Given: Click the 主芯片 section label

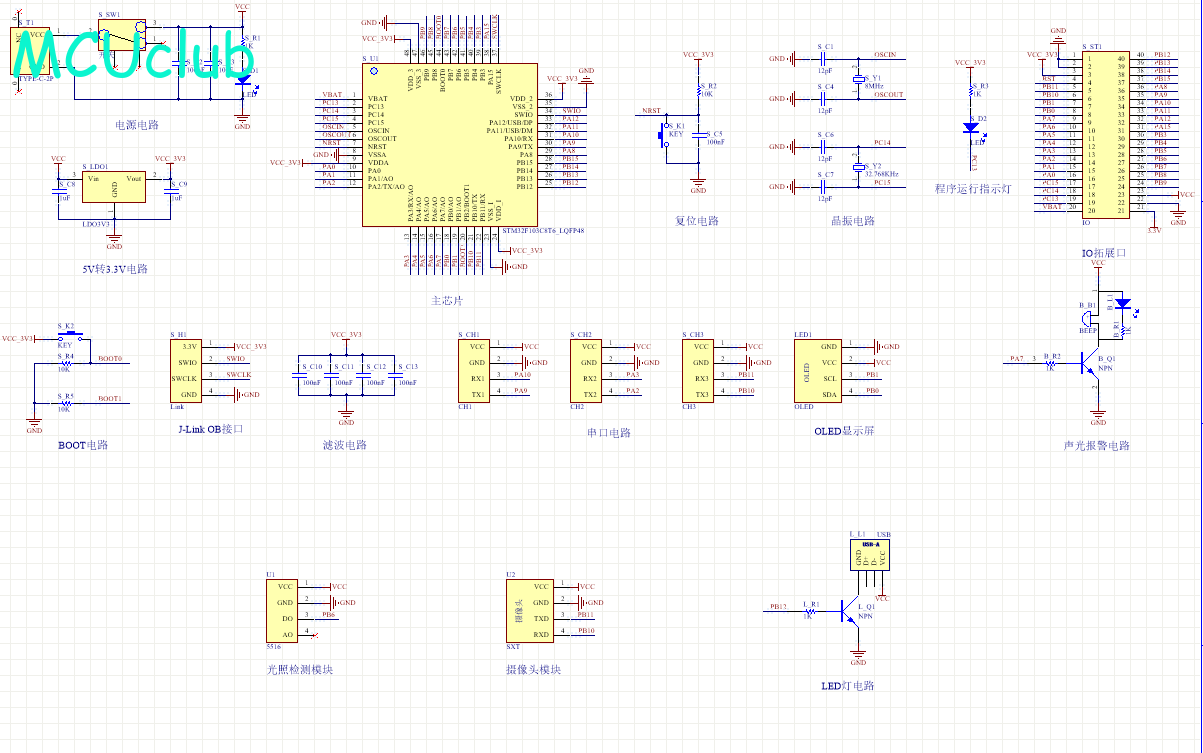Looking at the screenshot, I should point(447,300).
